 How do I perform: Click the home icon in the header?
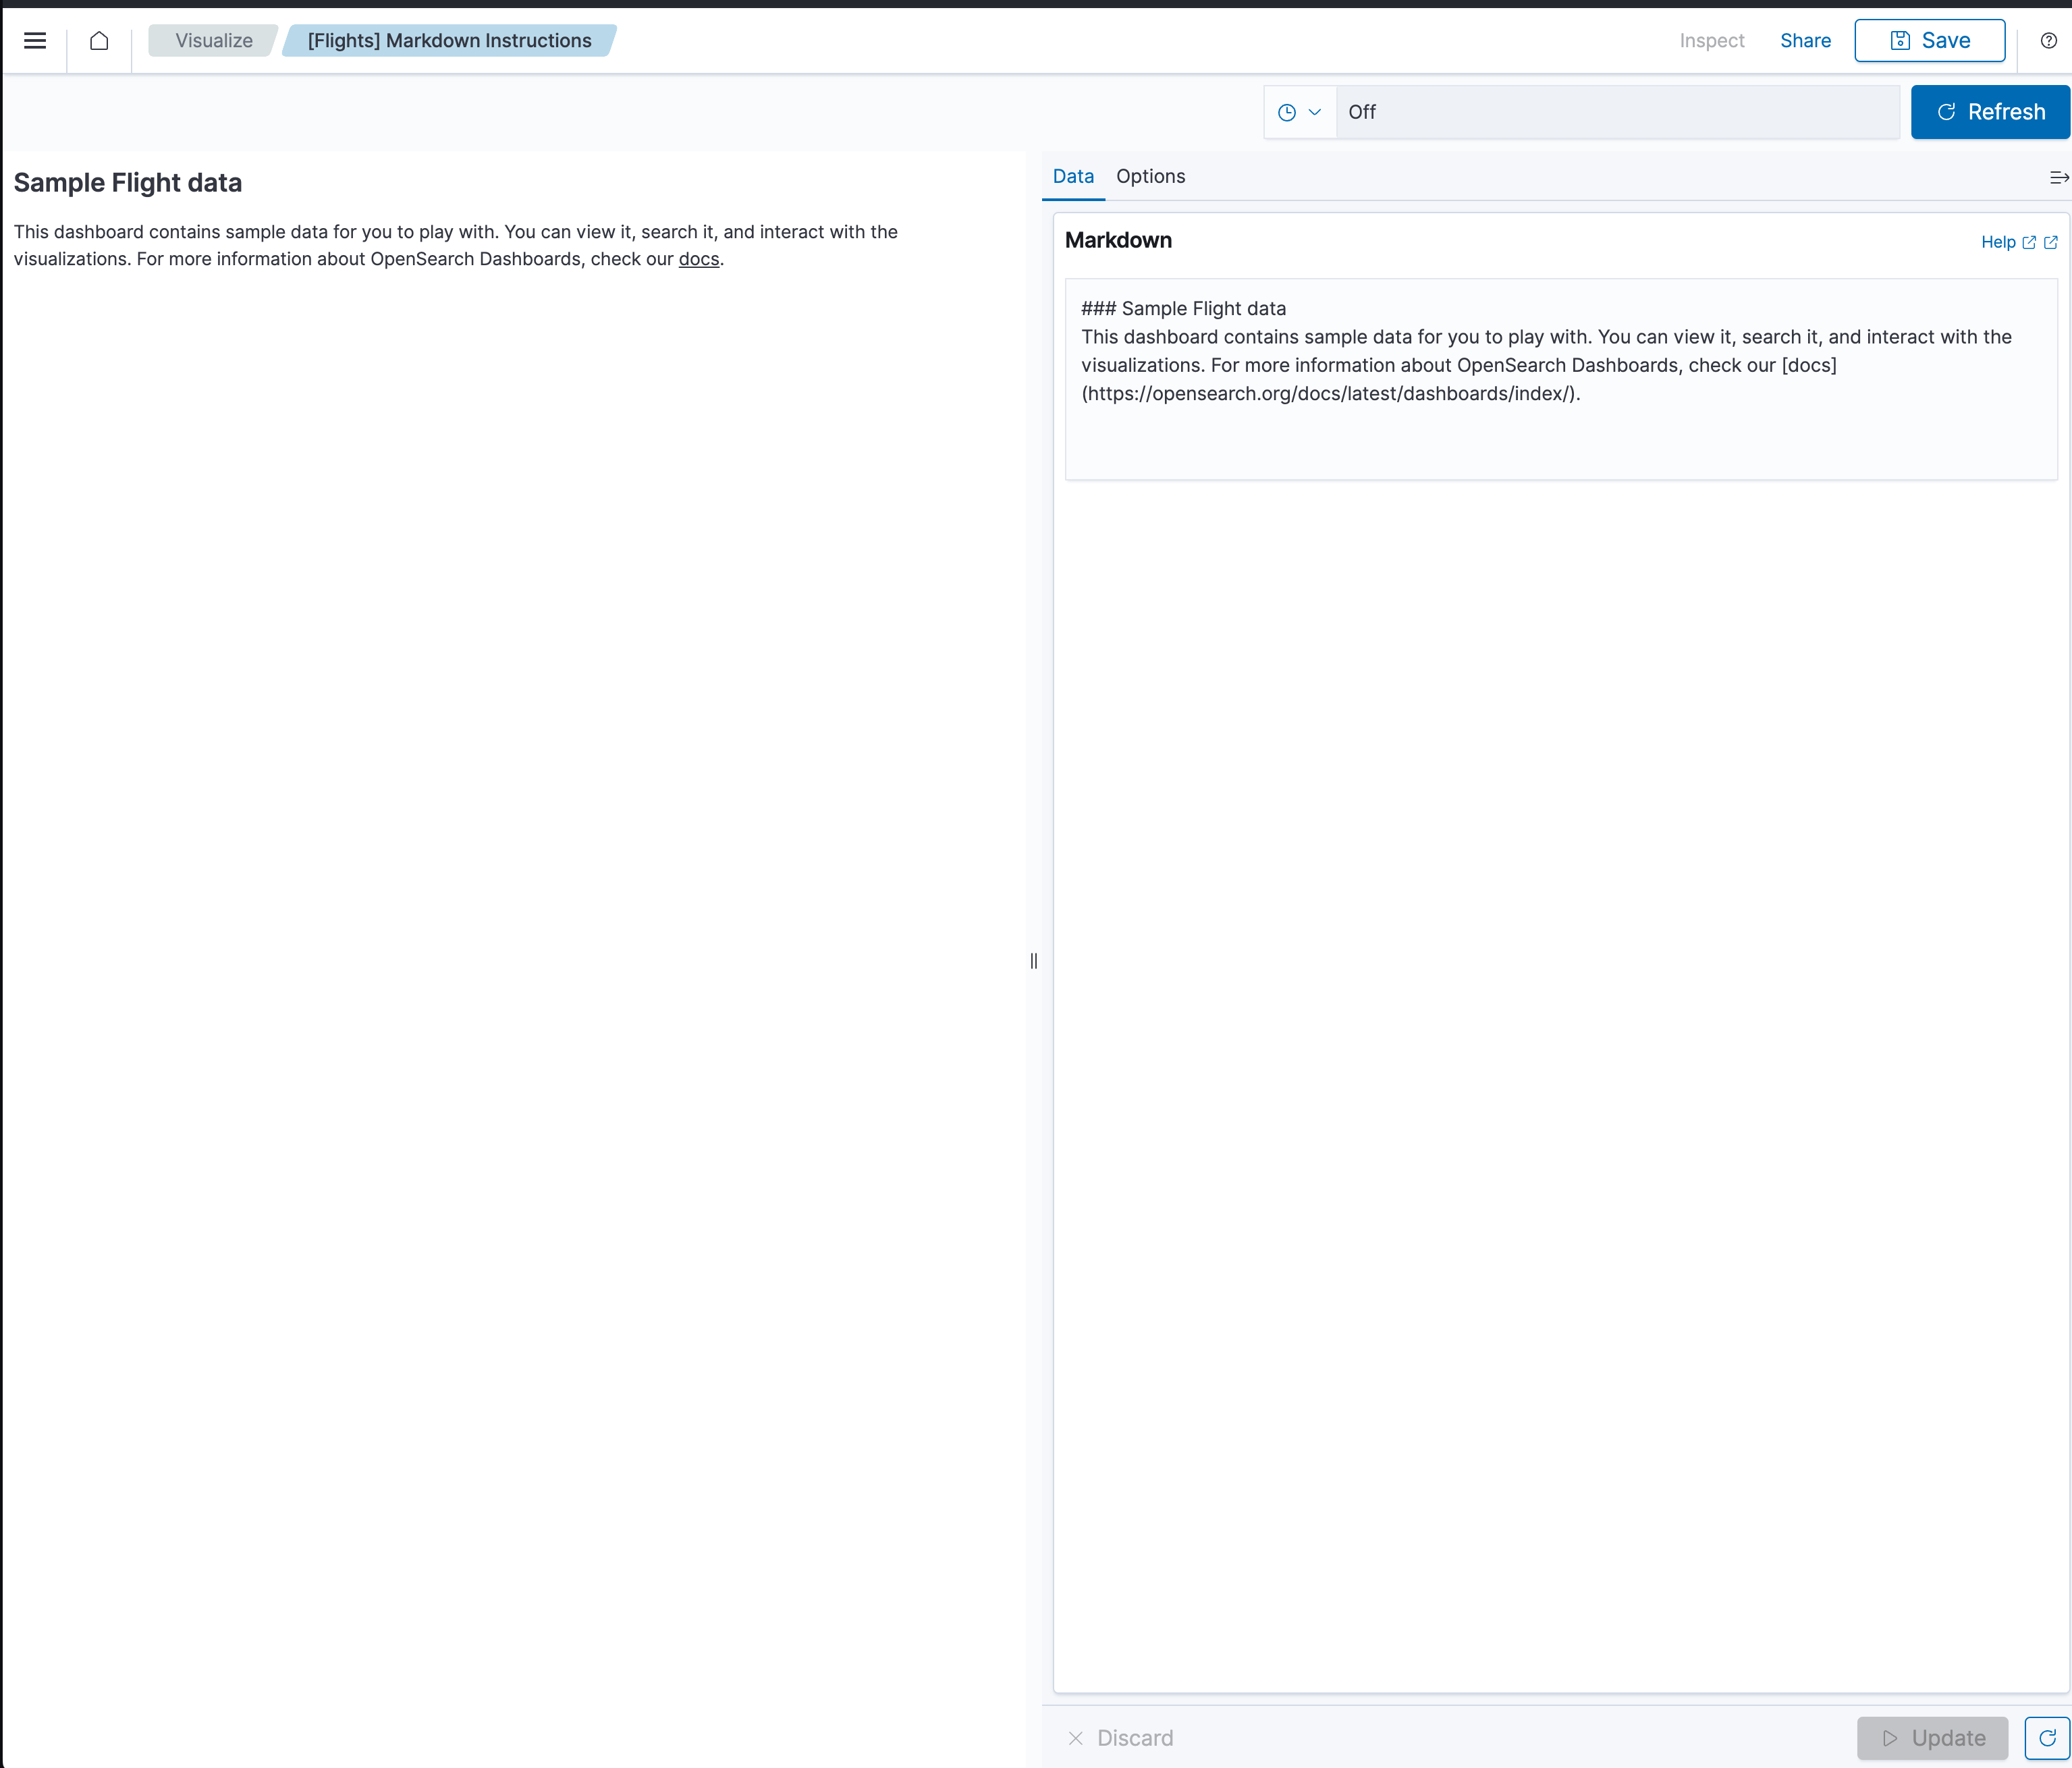coord(99,41)
